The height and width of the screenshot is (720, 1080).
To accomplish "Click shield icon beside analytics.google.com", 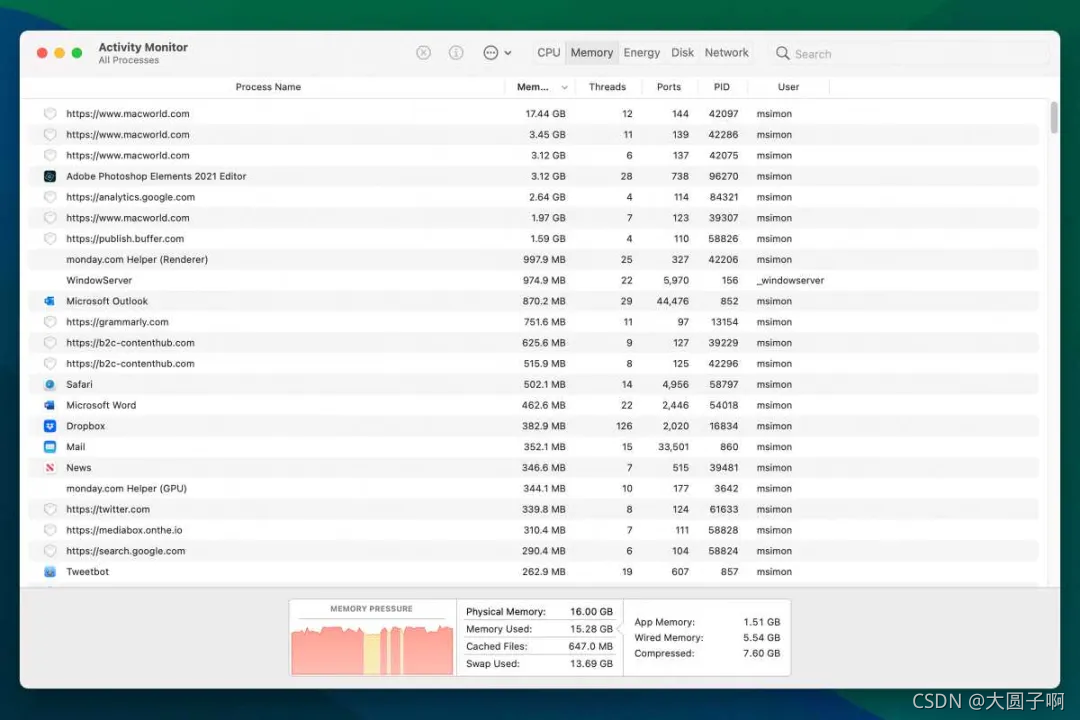I will 50,197.
